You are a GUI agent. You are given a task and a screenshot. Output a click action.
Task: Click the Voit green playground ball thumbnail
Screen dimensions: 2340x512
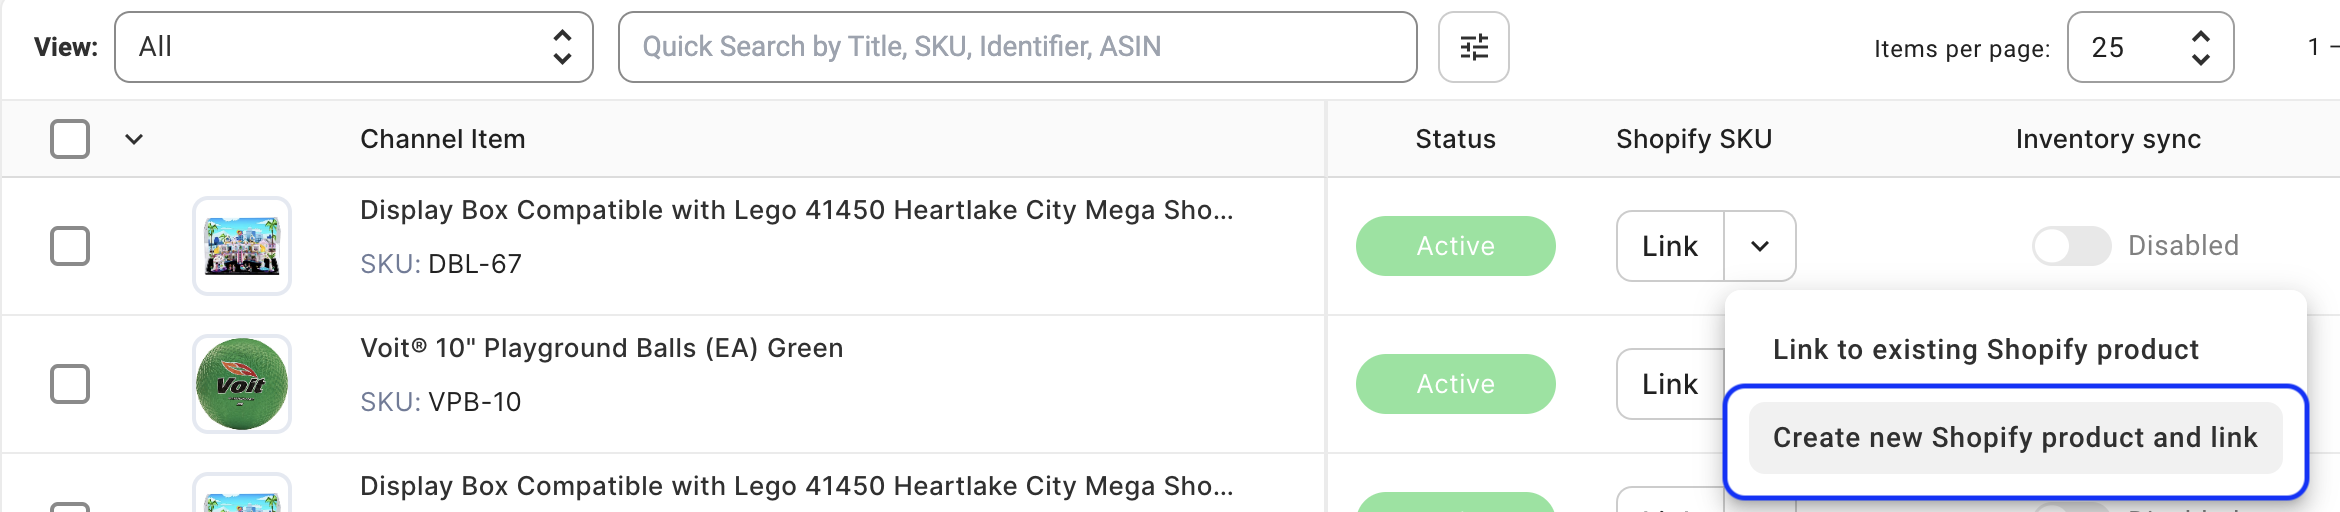242,384
